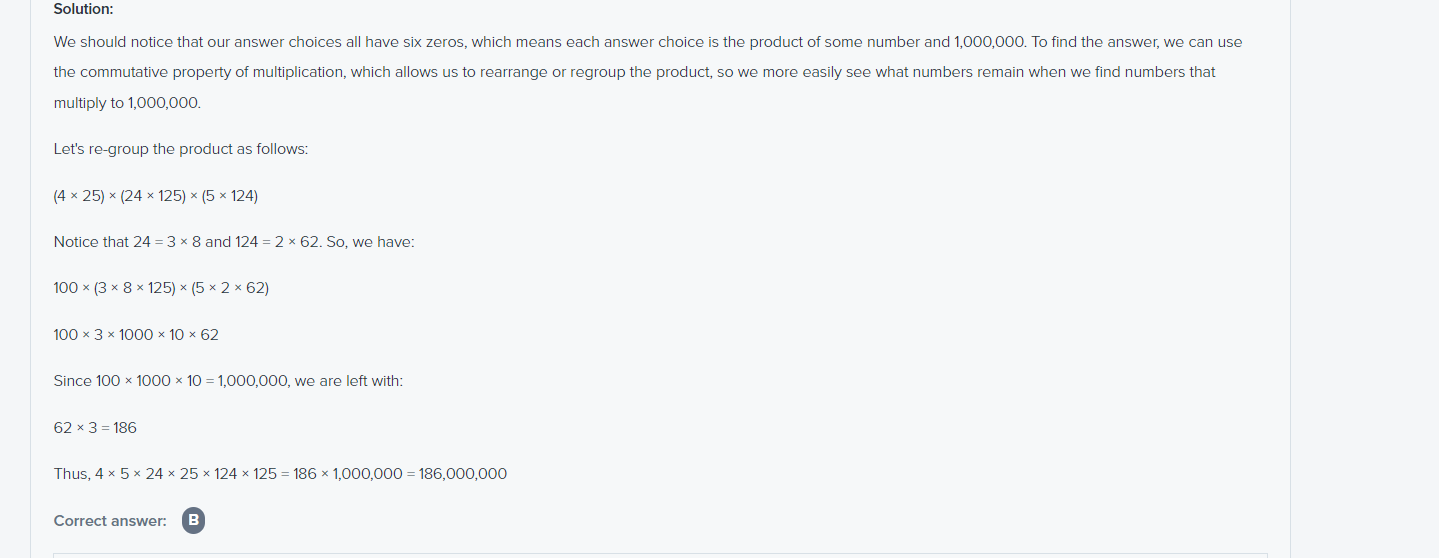Click the expression '100 × (3 × 8 × 125) × (5 × 2 × 62)'

point(161,288)
